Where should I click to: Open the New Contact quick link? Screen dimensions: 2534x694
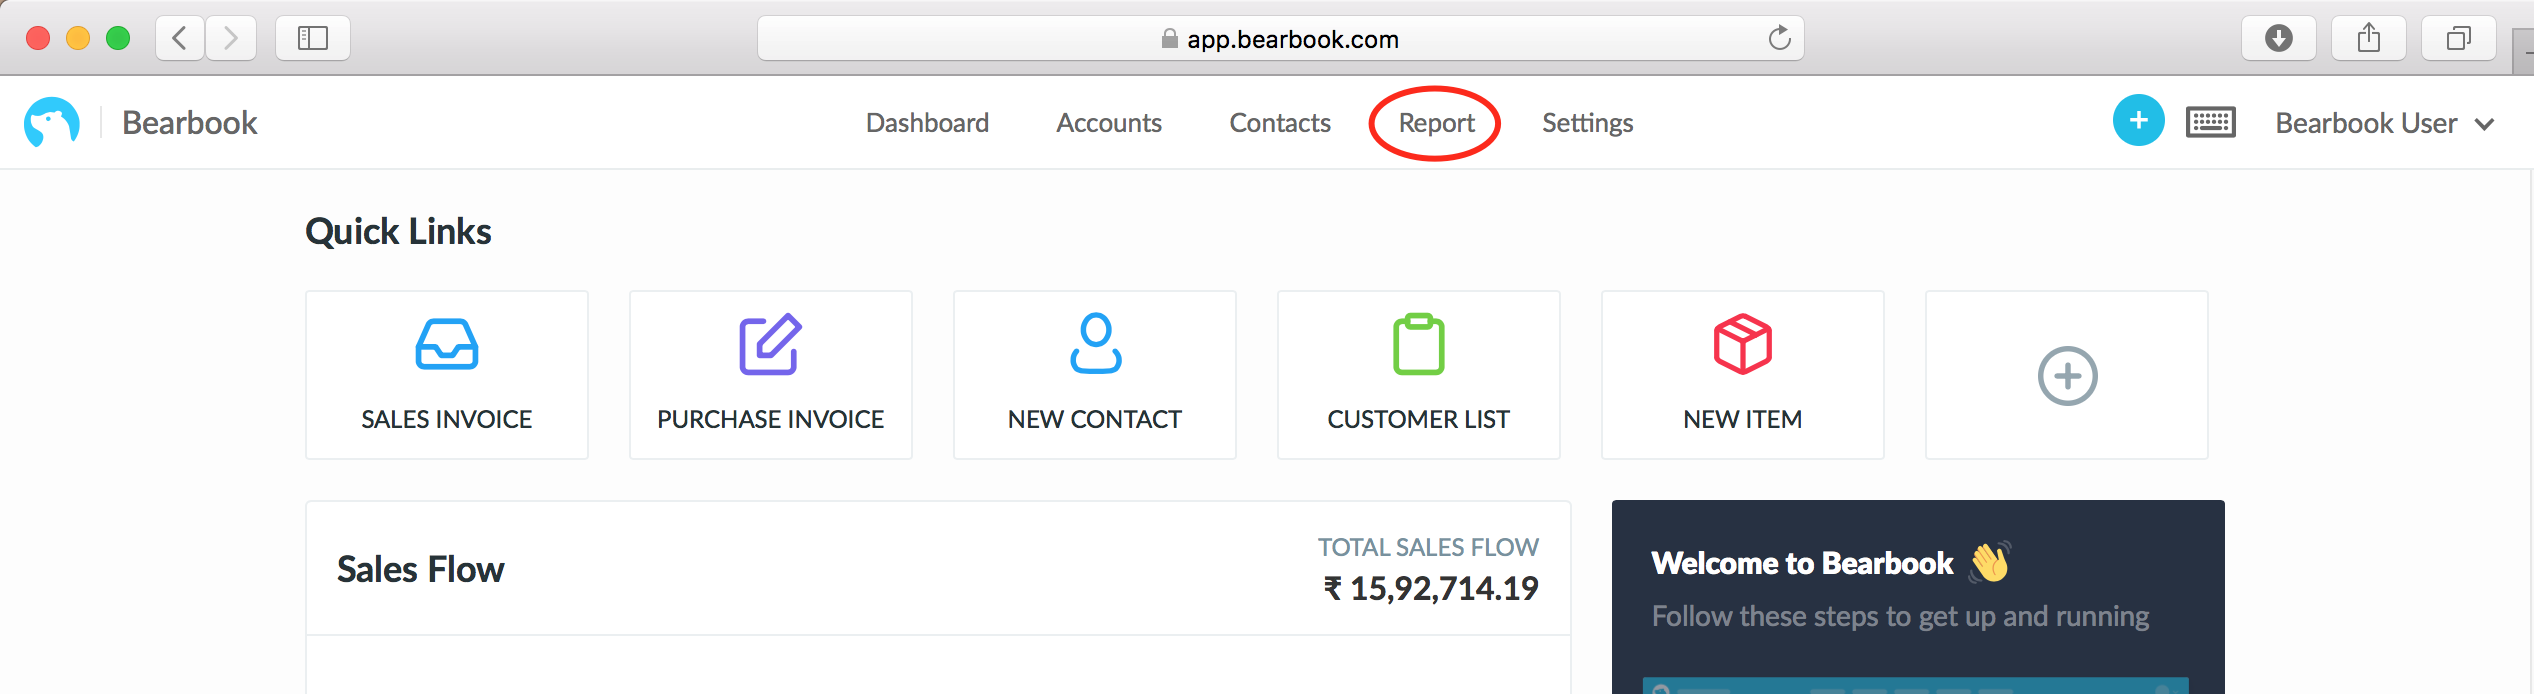(1095, 375)
